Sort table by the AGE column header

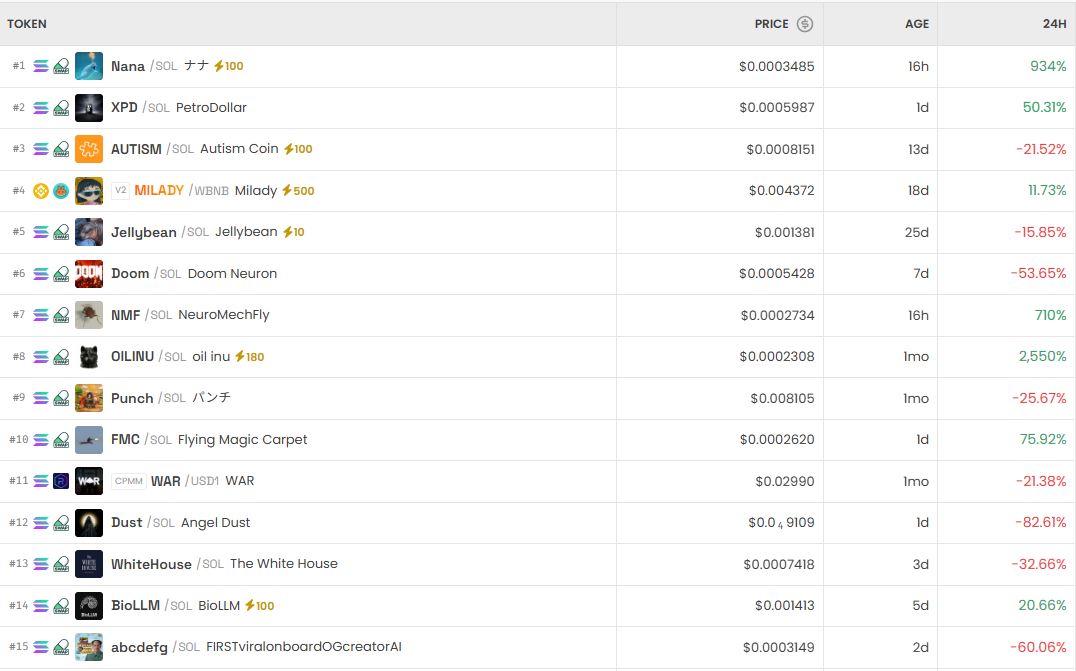(917, 24)
